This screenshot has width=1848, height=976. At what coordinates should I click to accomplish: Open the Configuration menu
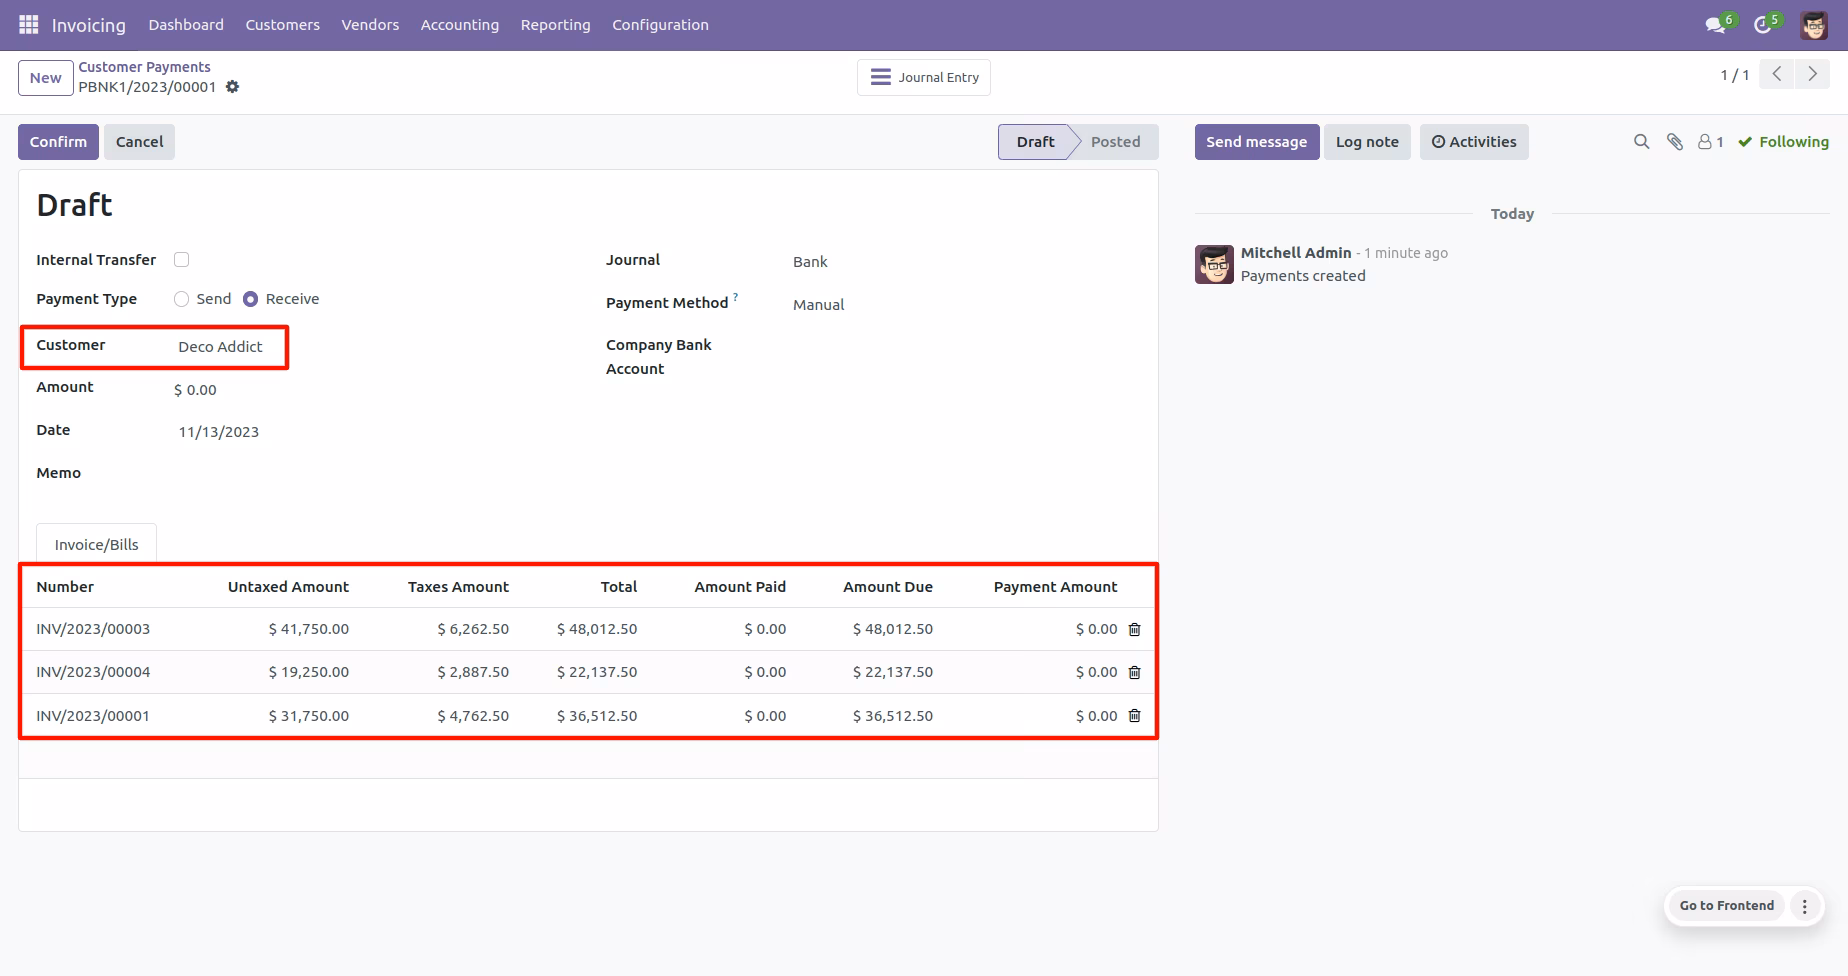coord(660,25)
